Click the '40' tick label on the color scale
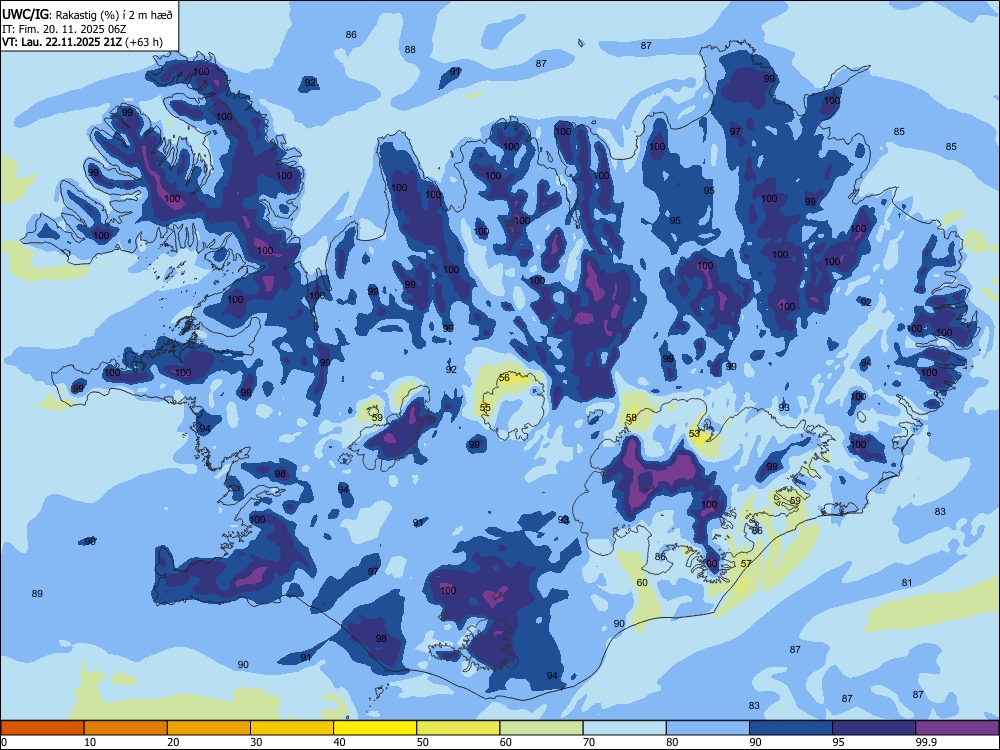The height and width of the screenshot is (750, 1000). point(340,742)
